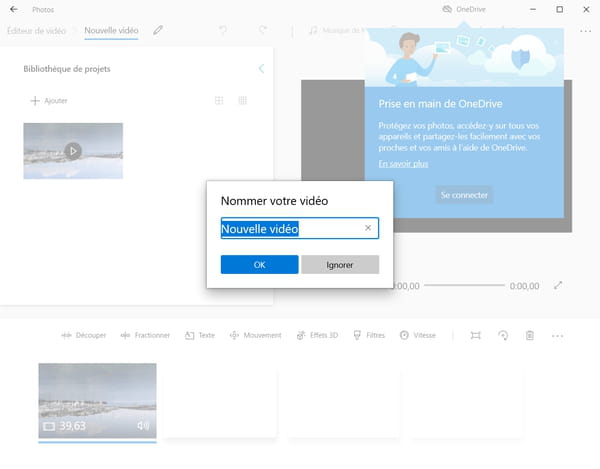Image resolution: width=600 pixels, height=469 pixels.
Task: Open the storyboard more options menu
Action: click(557, 336)
